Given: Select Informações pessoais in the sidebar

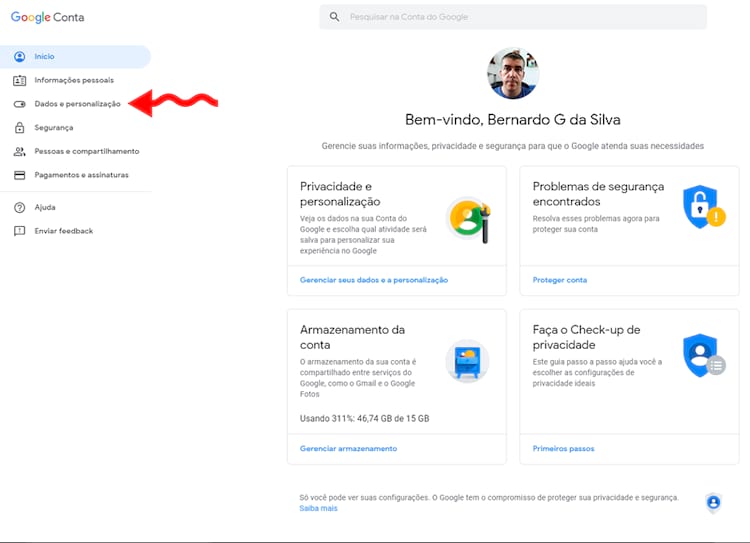Looking at the screenshot, I should [x=74, y=80].
